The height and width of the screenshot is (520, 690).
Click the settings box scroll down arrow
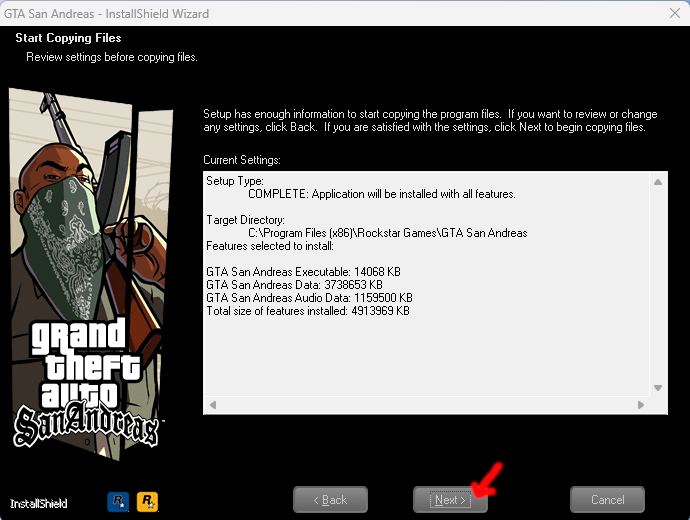coord(658,388)
